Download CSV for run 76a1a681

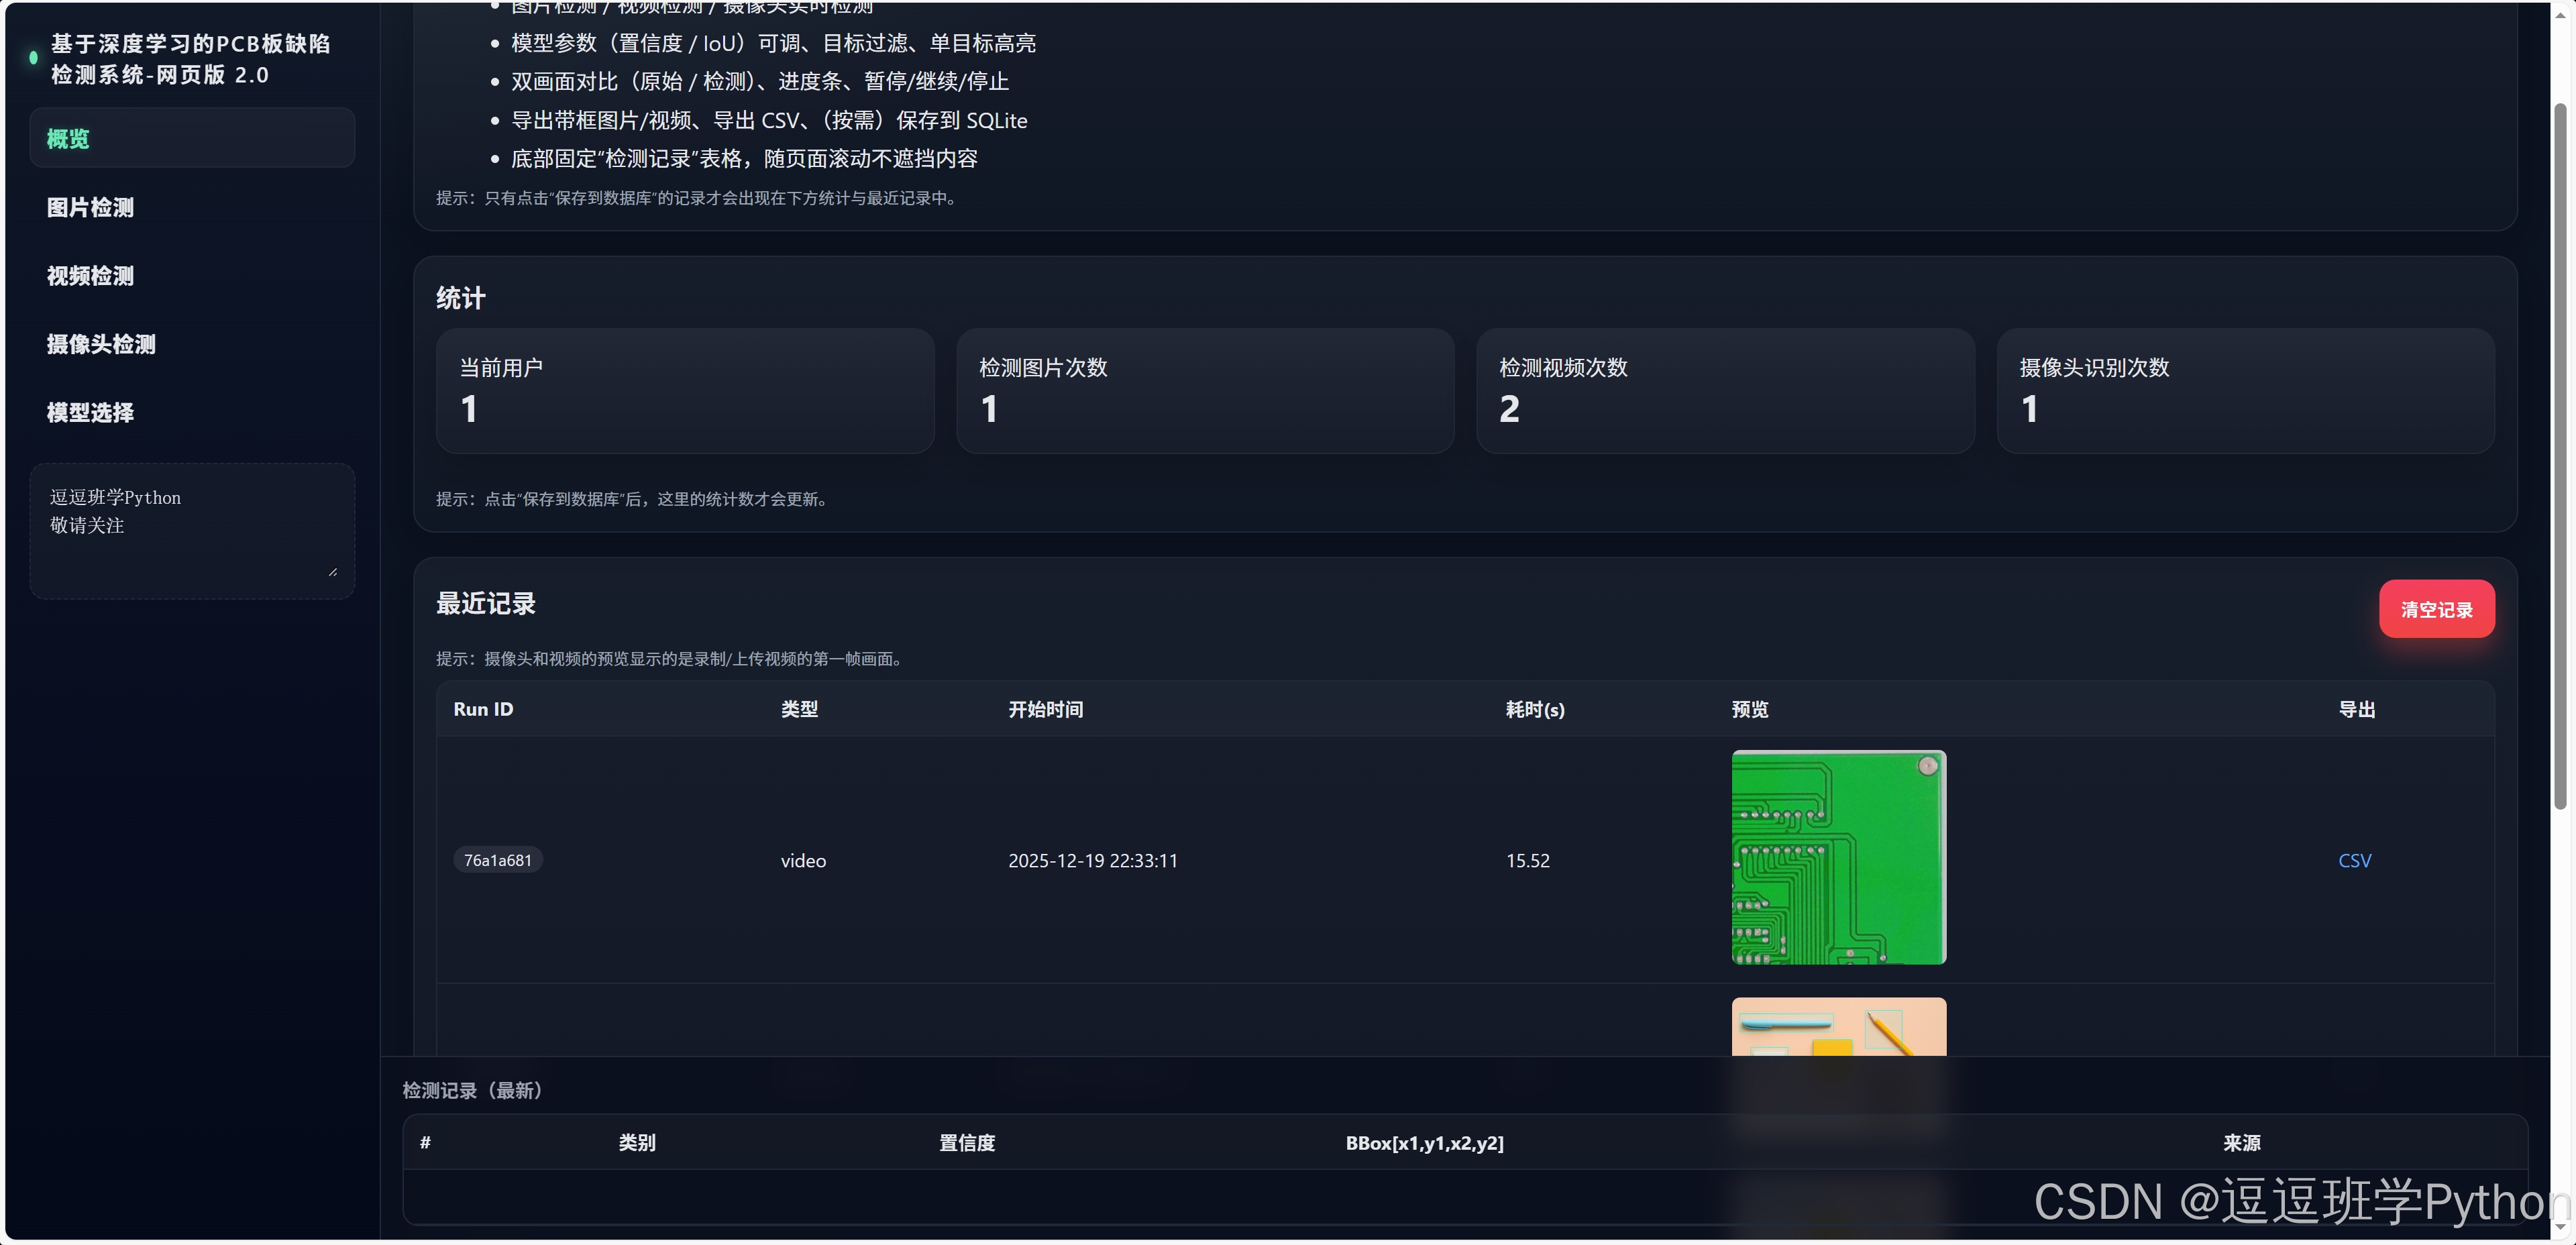[2354, 860]
